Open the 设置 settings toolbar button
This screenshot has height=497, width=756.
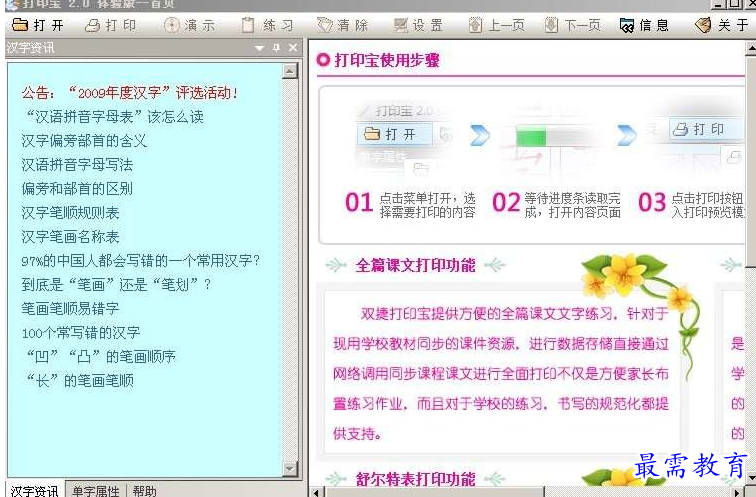pyautogui.click(x=418, y=25)
